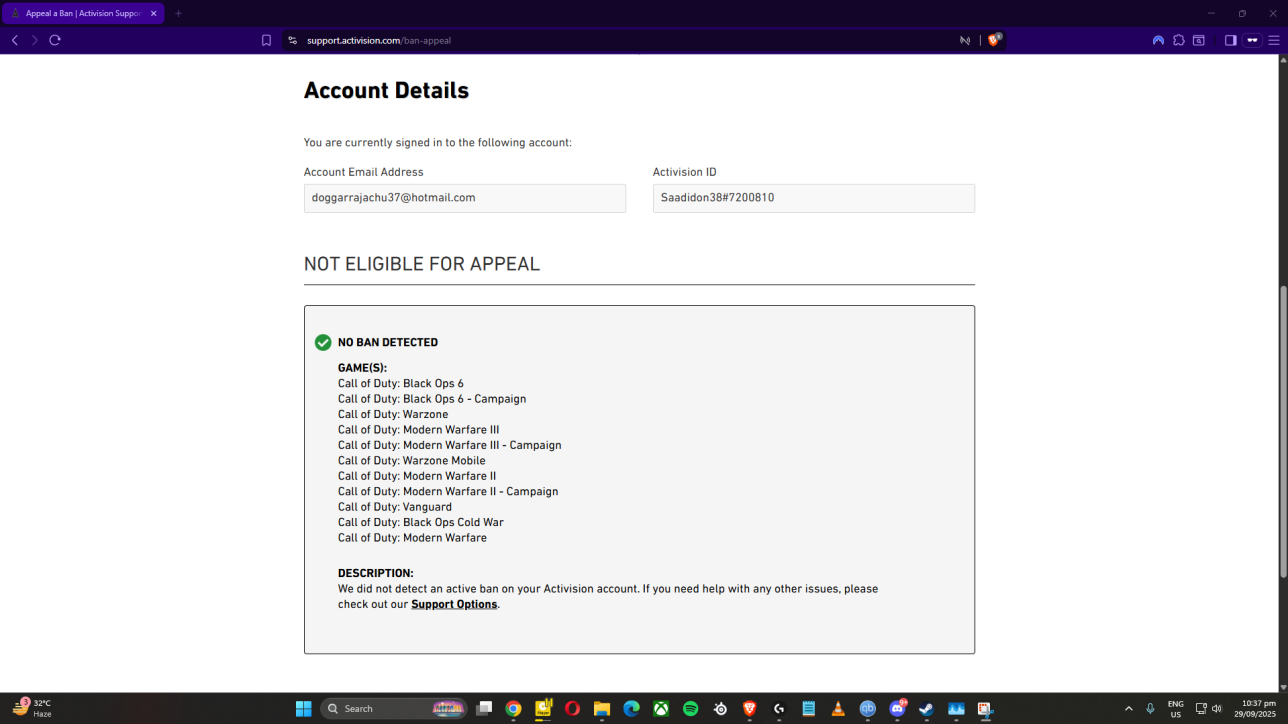The image size is (1288, 724).
Task: Click the Brave Shields icon in address bar
Action: tap(993, 40)
